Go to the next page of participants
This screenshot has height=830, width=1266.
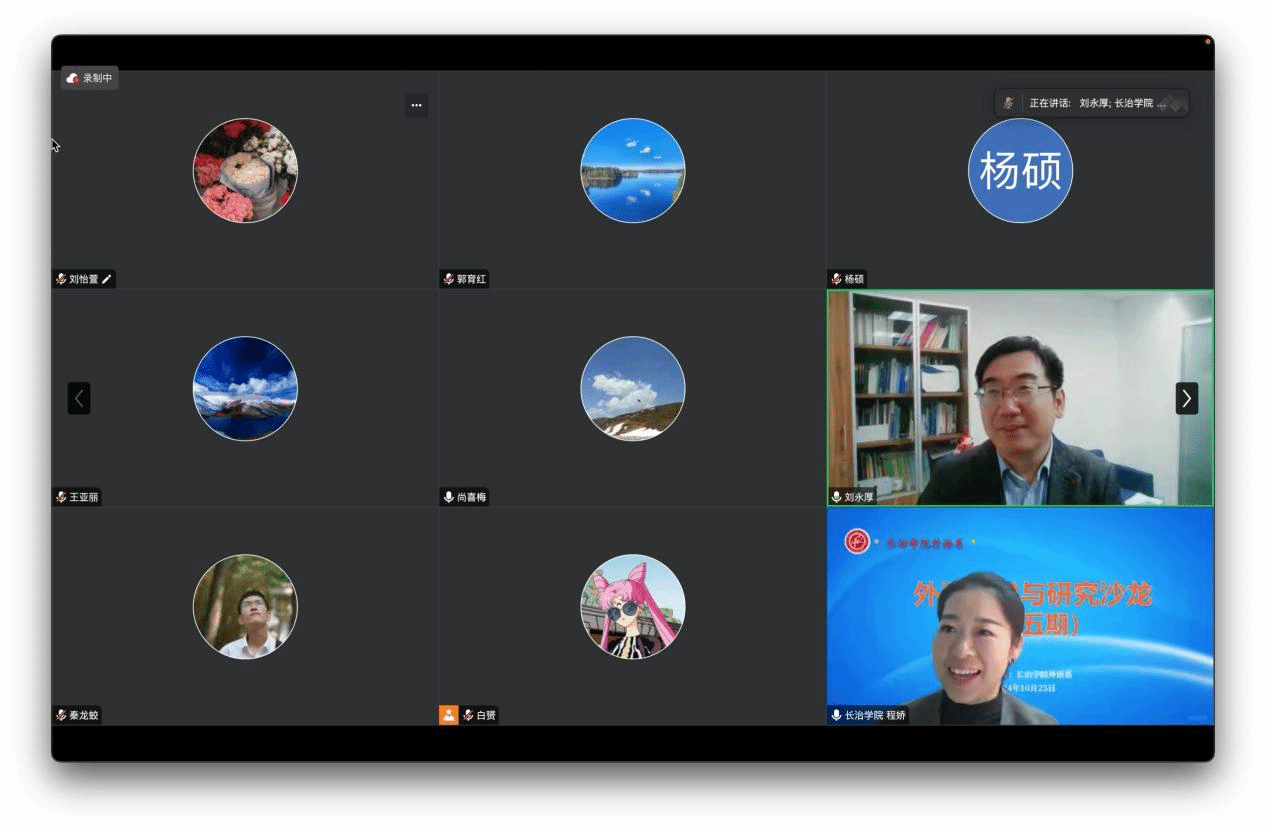(x=1186, y=398)
